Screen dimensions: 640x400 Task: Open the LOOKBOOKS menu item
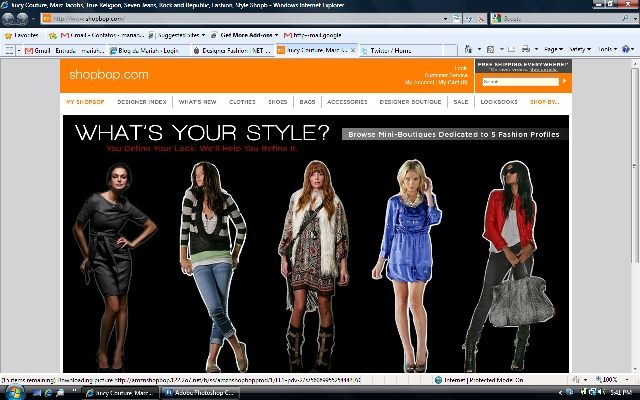[x=499, y=102]
